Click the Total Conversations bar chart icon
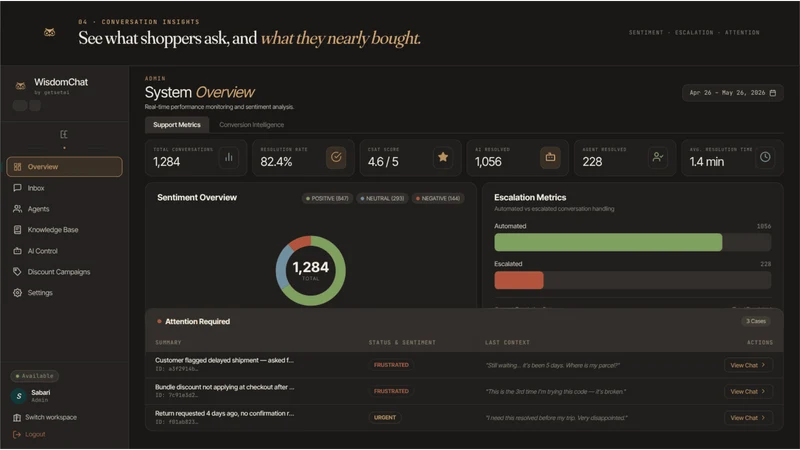Screen dimensions: 800x450 point(229,157)
